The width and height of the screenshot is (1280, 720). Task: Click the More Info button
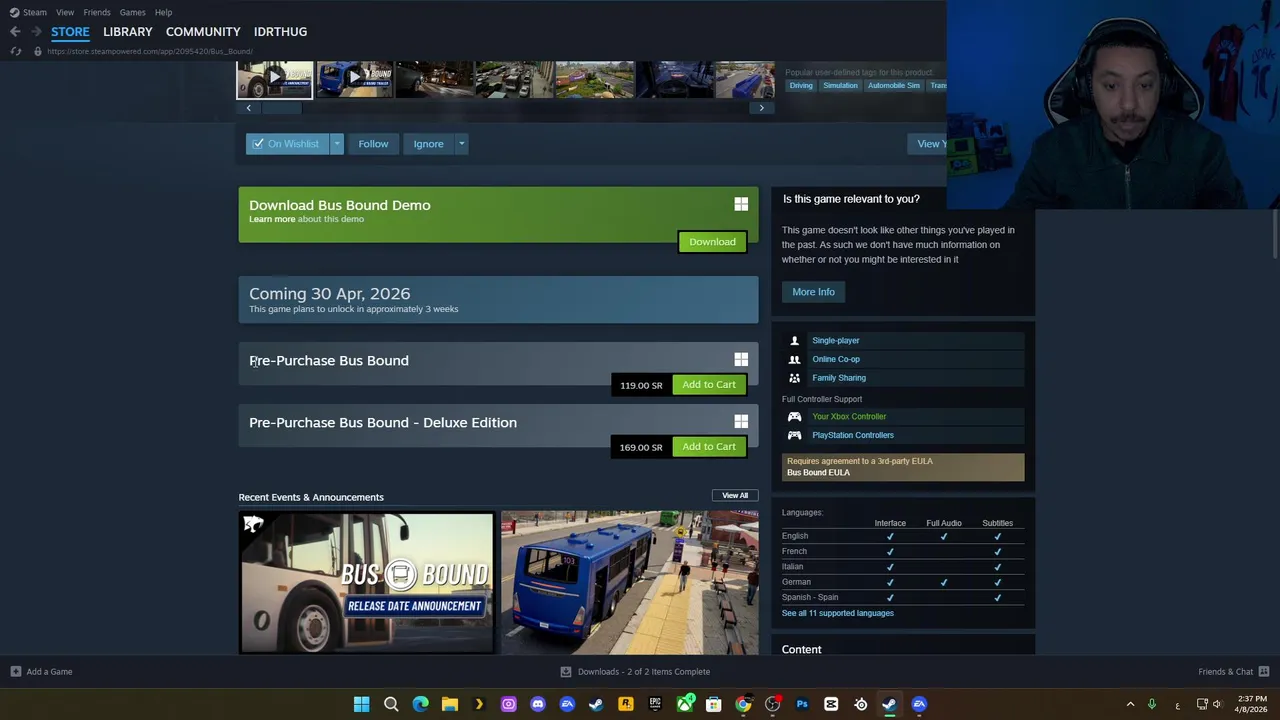(x=813, y=292)
